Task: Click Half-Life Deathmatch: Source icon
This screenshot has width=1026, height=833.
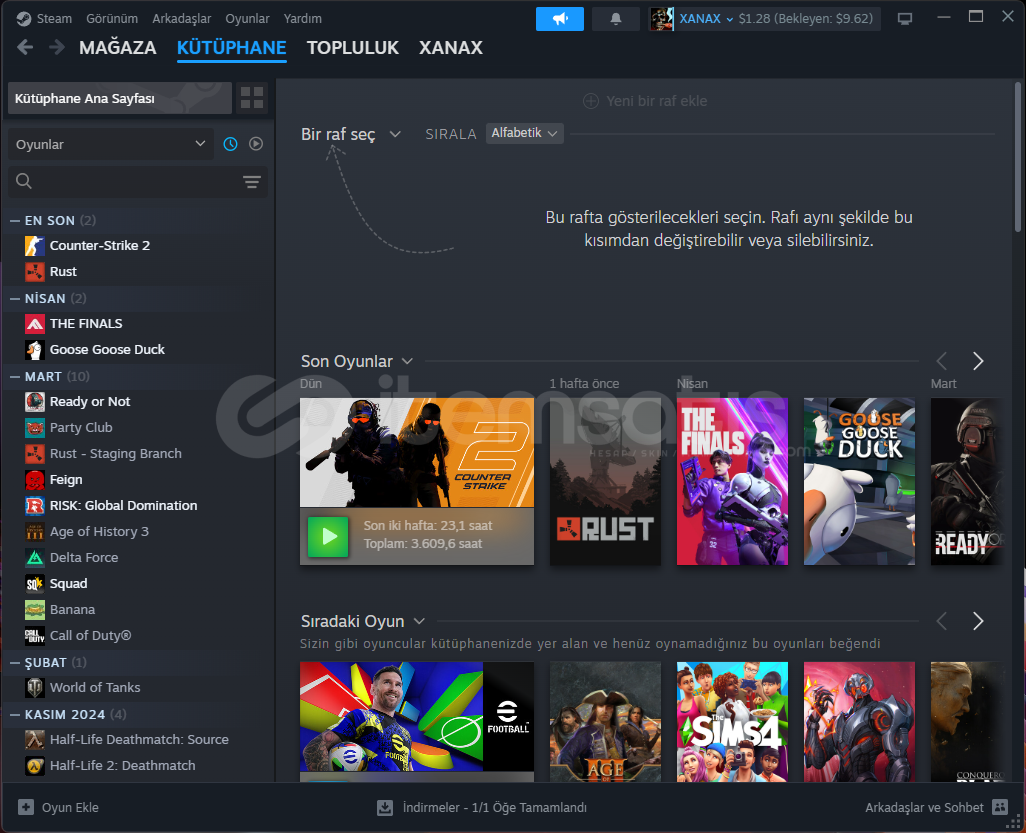Action: point(35,740)
